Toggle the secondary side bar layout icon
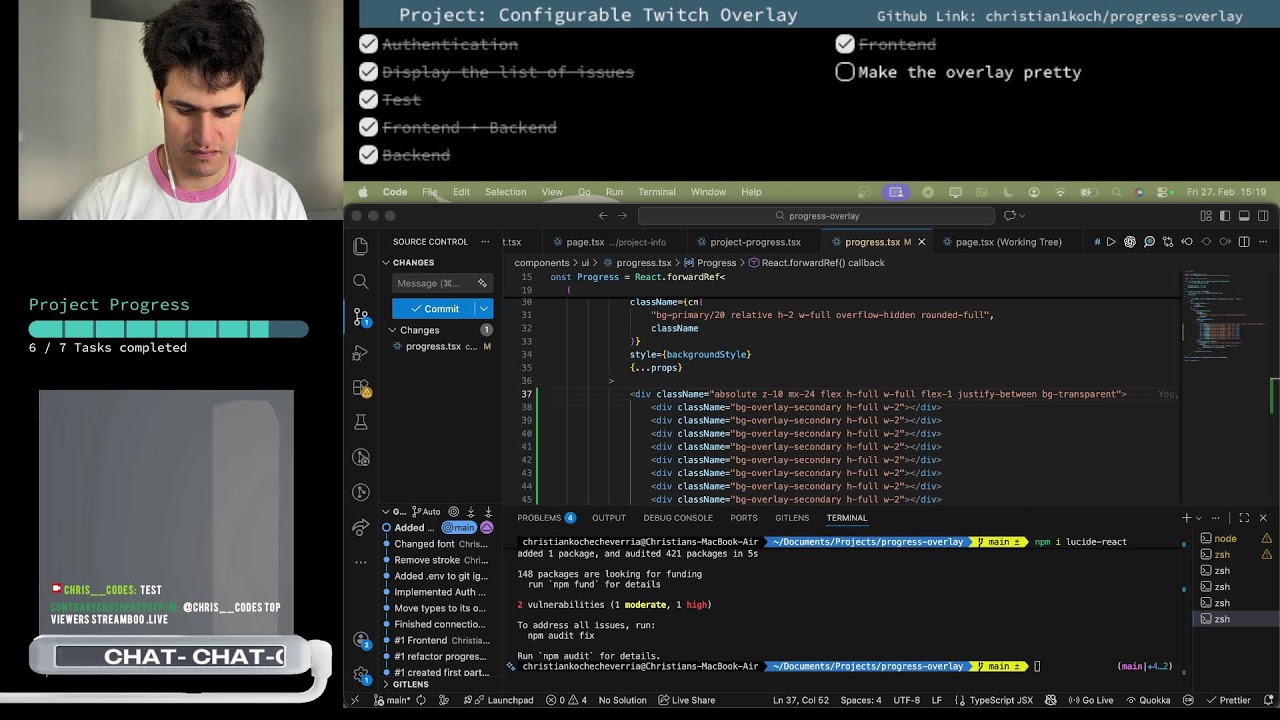 (x=1264, y=216)
